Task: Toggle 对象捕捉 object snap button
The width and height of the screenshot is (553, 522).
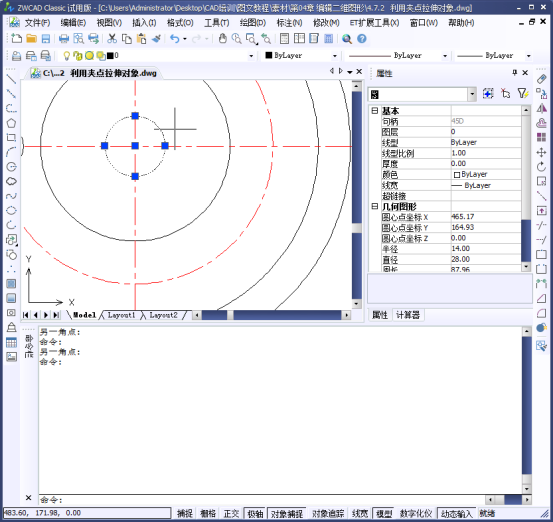Action: click(287, 513)
